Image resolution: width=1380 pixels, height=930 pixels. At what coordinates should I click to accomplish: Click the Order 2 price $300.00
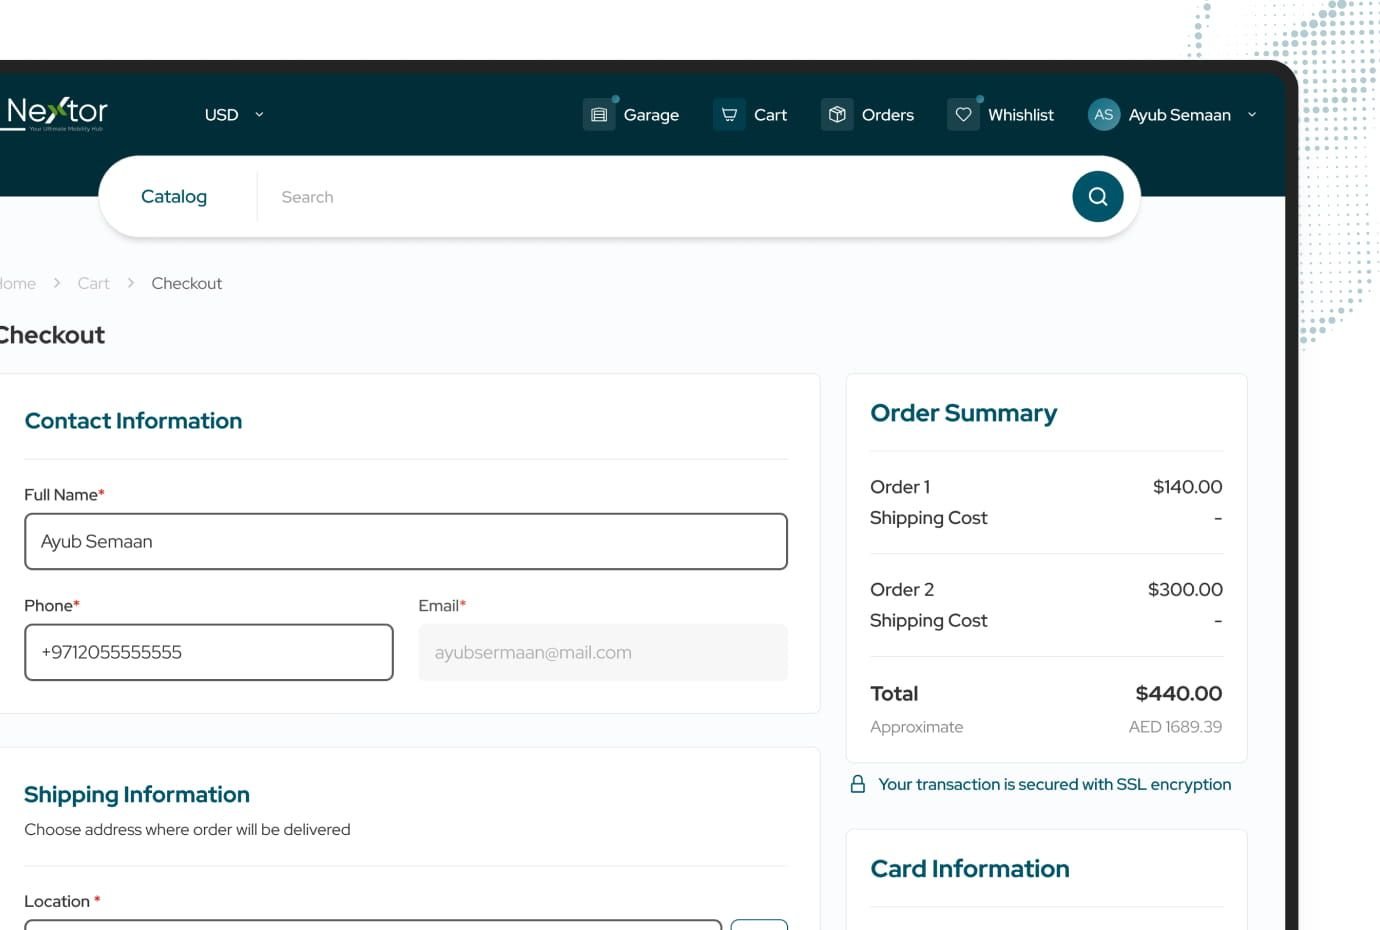(x=1185, y=590)
